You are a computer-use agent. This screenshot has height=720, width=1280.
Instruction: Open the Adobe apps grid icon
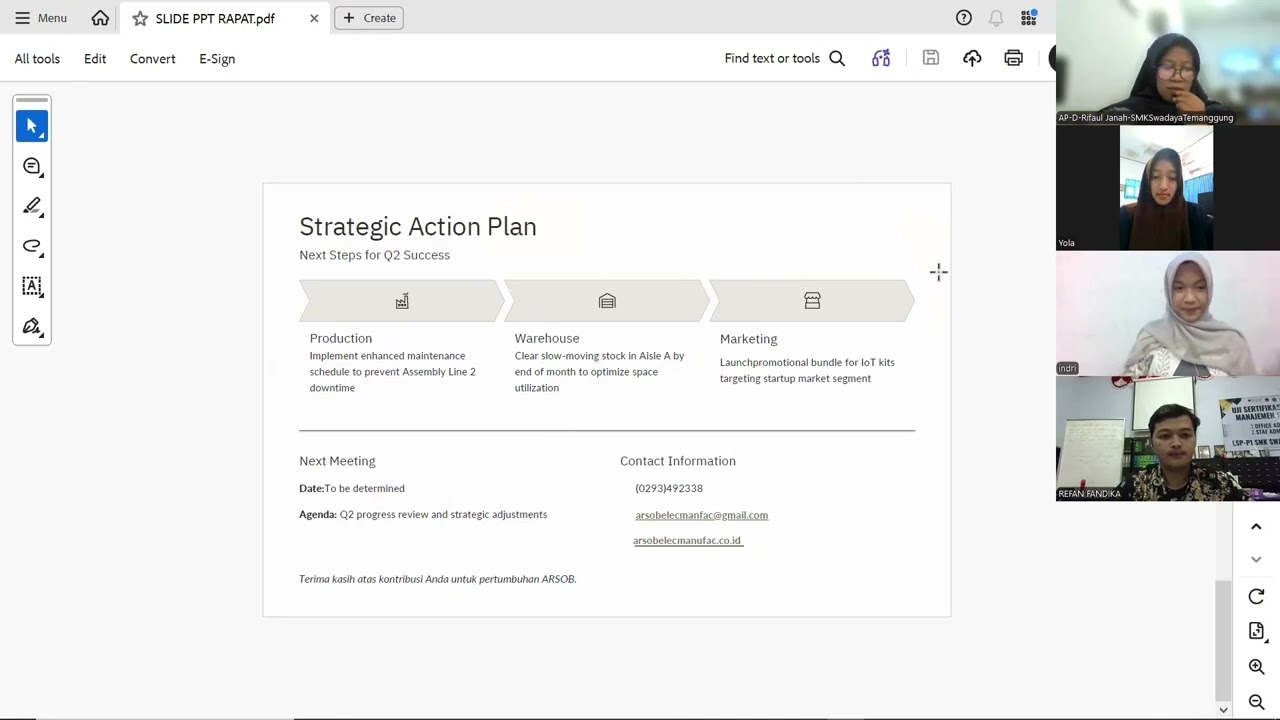click(x=1028, y=18)
